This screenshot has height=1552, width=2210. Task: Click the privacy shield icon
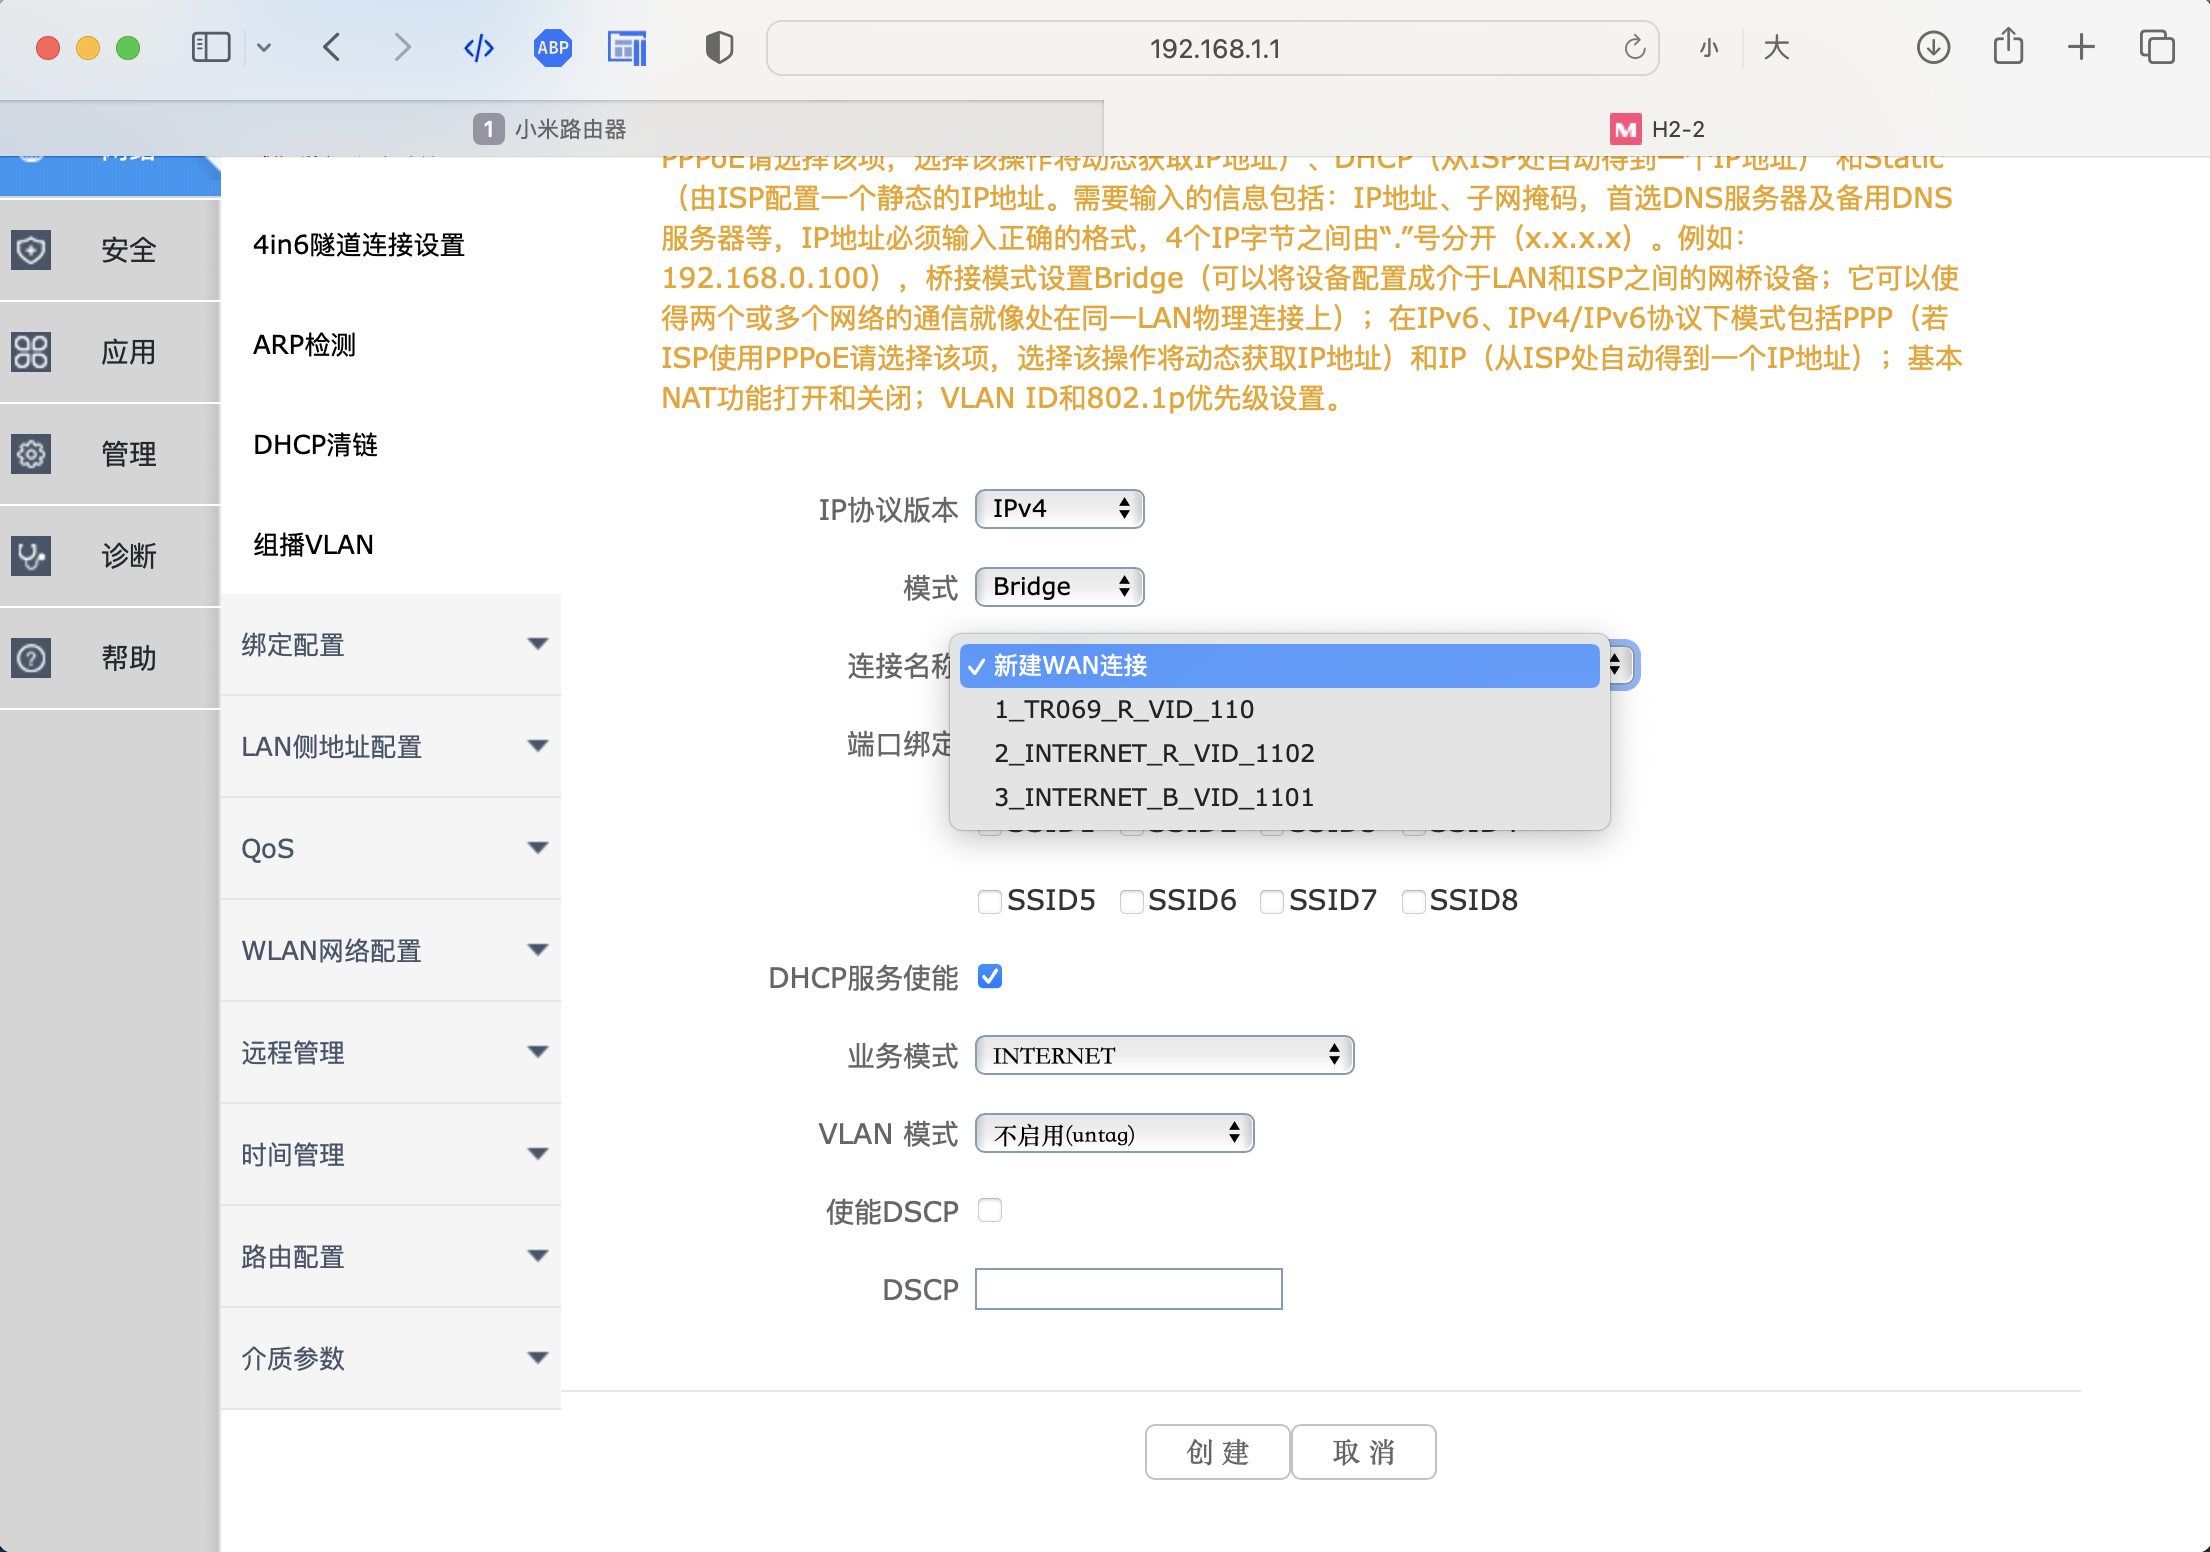click(719, 47)
